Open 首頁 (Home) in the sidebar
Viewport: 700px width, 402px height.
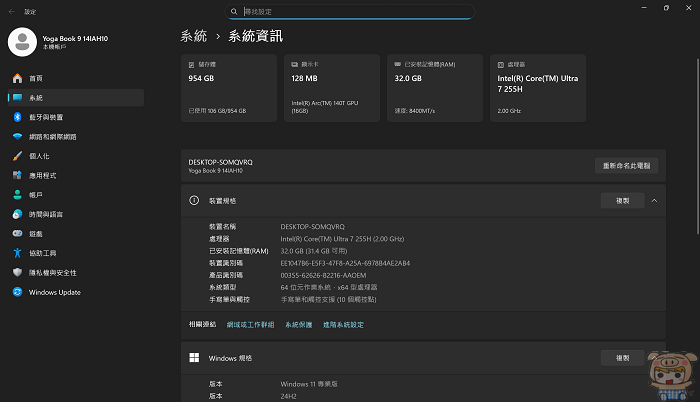(x=35, y=78)
